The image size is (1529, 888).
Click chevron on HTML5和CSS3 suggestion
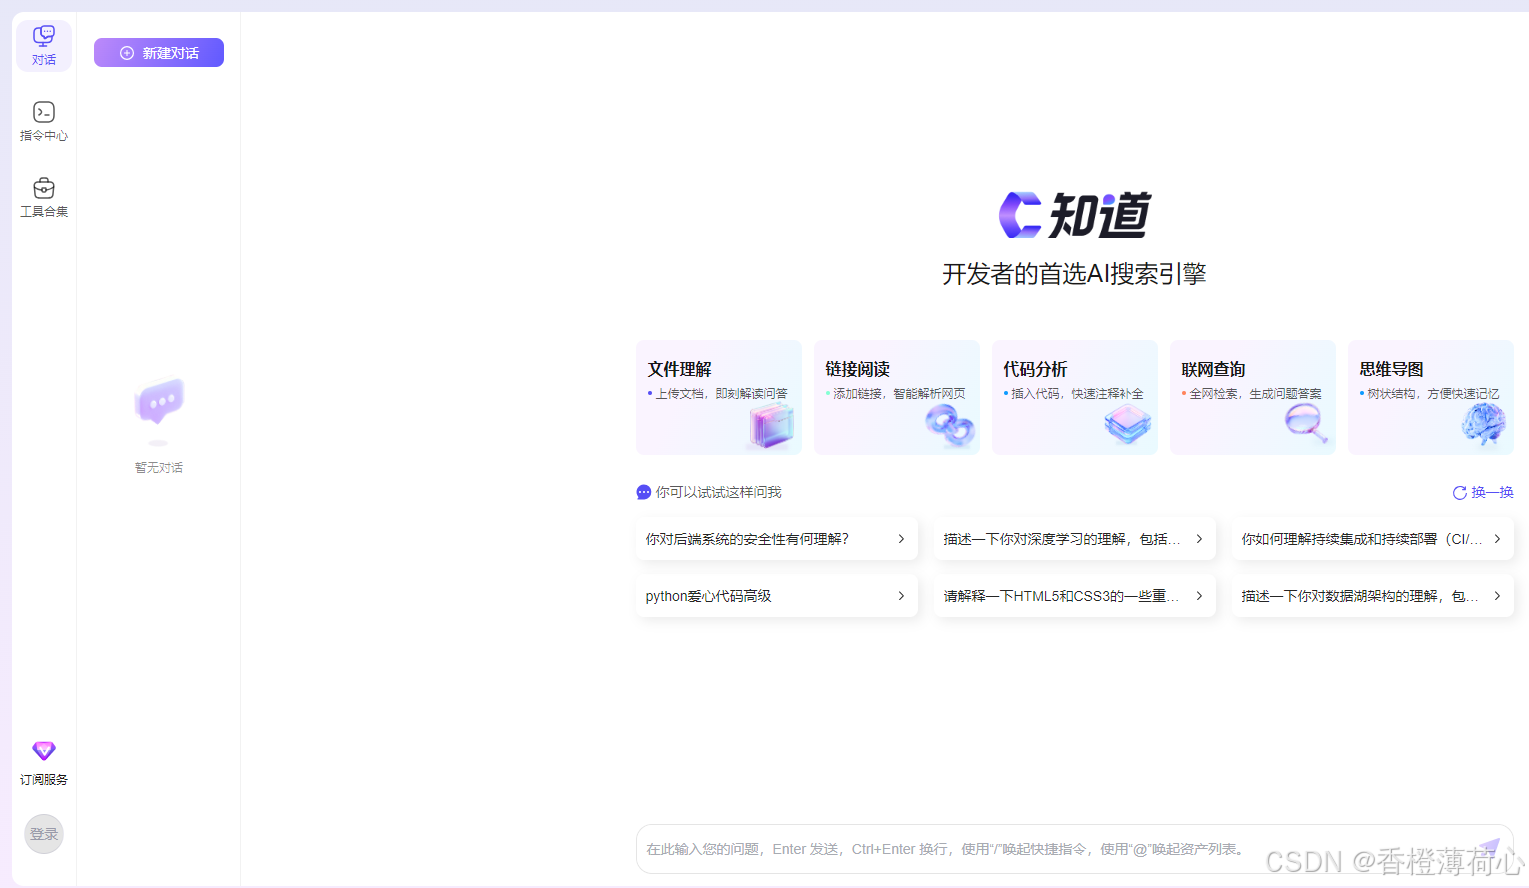(1199, 596)
